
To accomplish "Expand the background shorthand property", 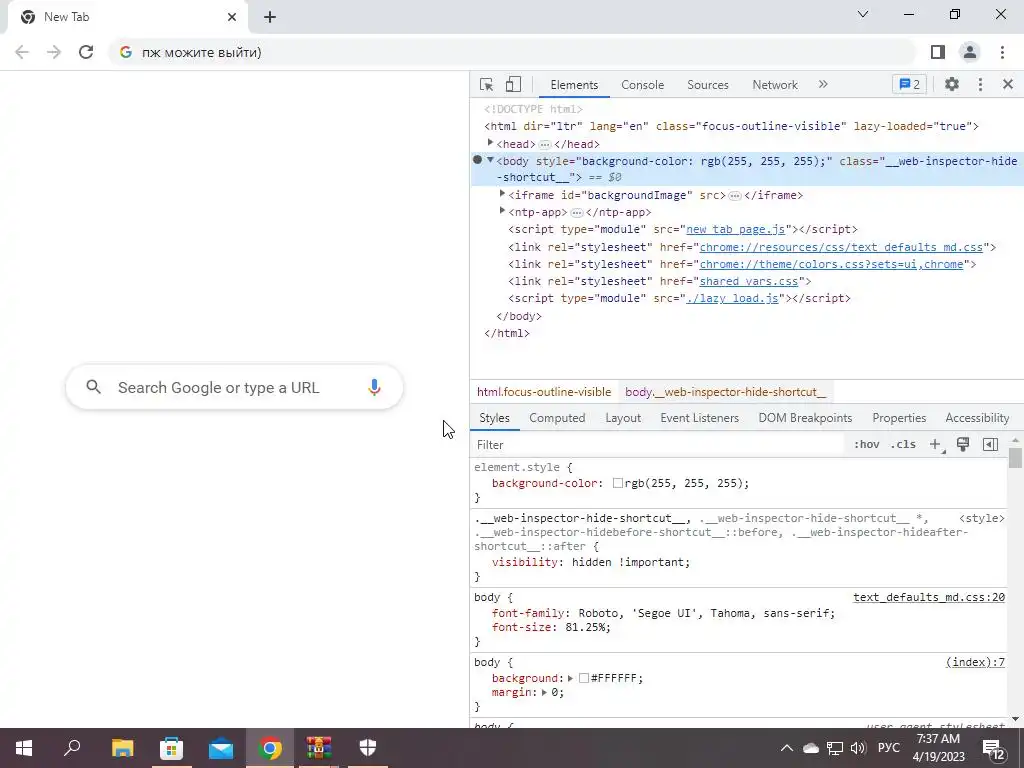I will (x=570, y=679).
